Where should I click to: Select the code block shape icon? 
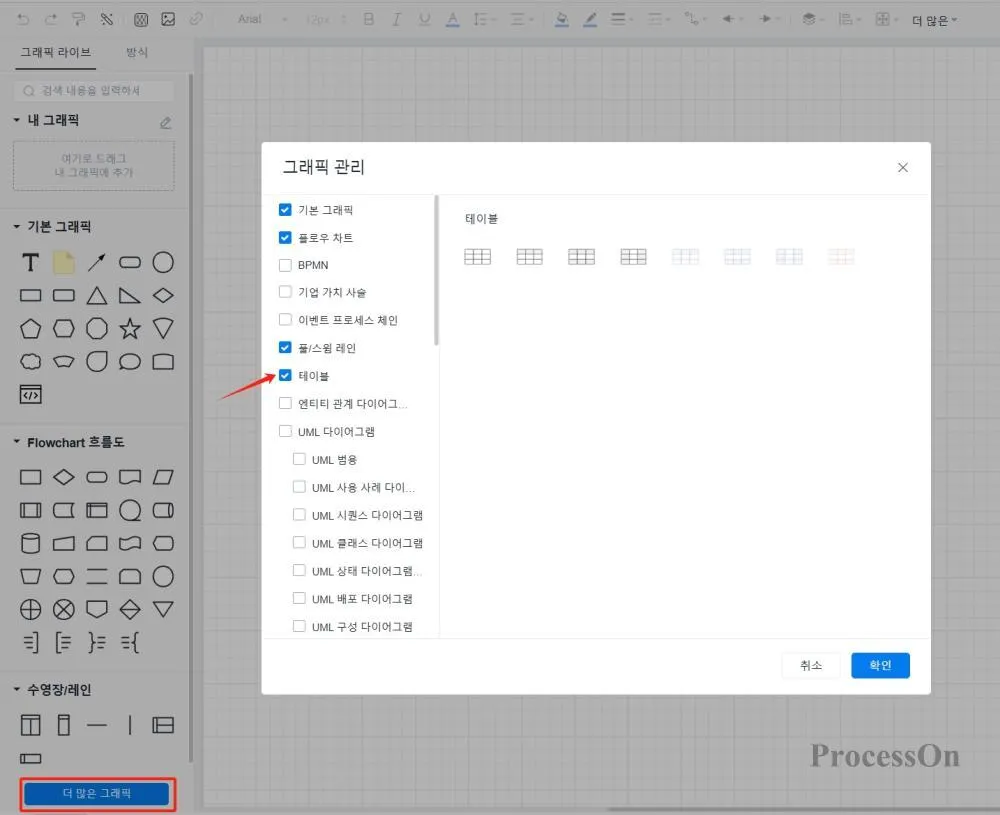pos(31,395)
